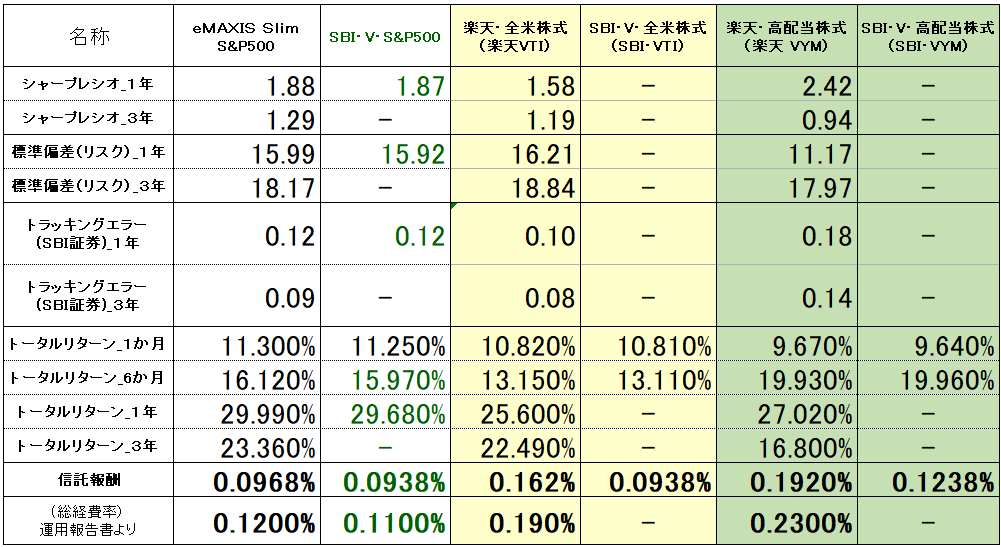Select row label シャープレシオ_1年
This screenshot has width=1001, height=547.
coord(88,84)
